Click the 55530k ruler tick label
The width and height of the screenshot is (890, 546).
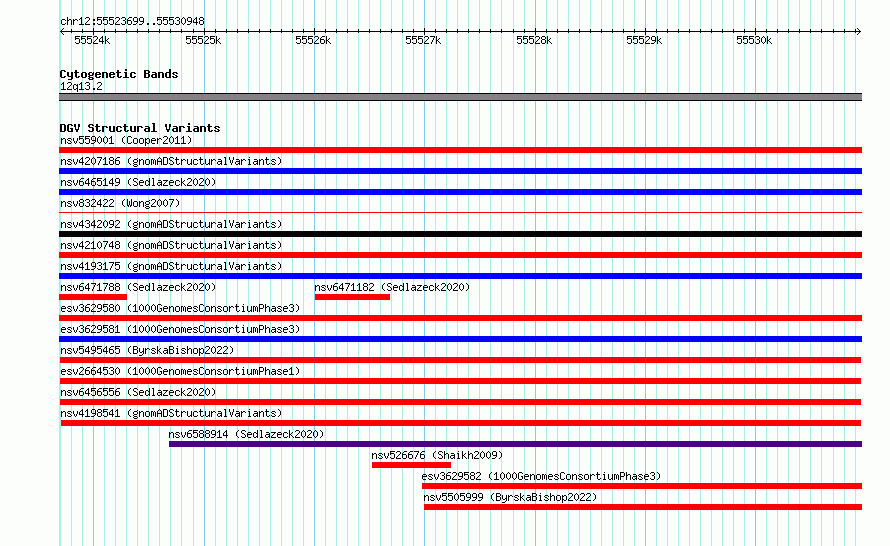coord(754,40)
